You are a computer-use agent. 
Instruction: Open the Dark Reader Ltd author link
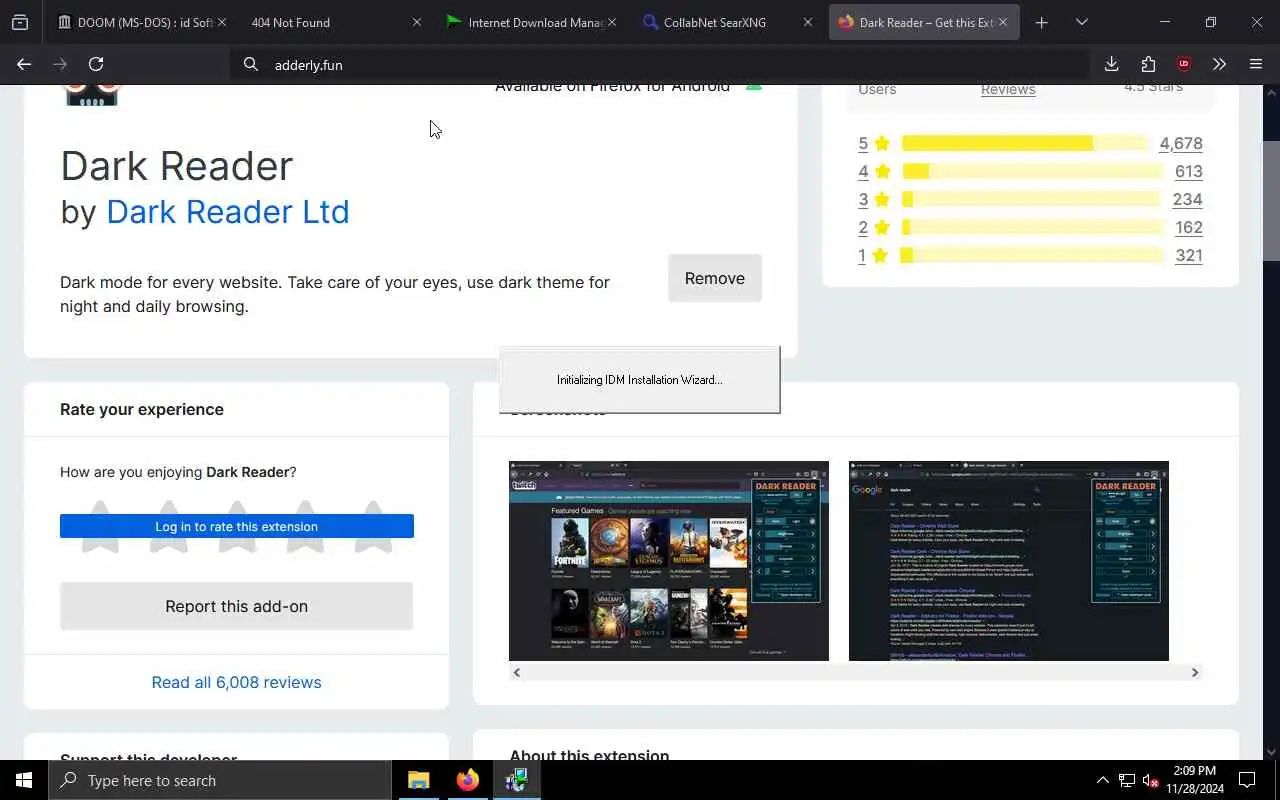228,212
